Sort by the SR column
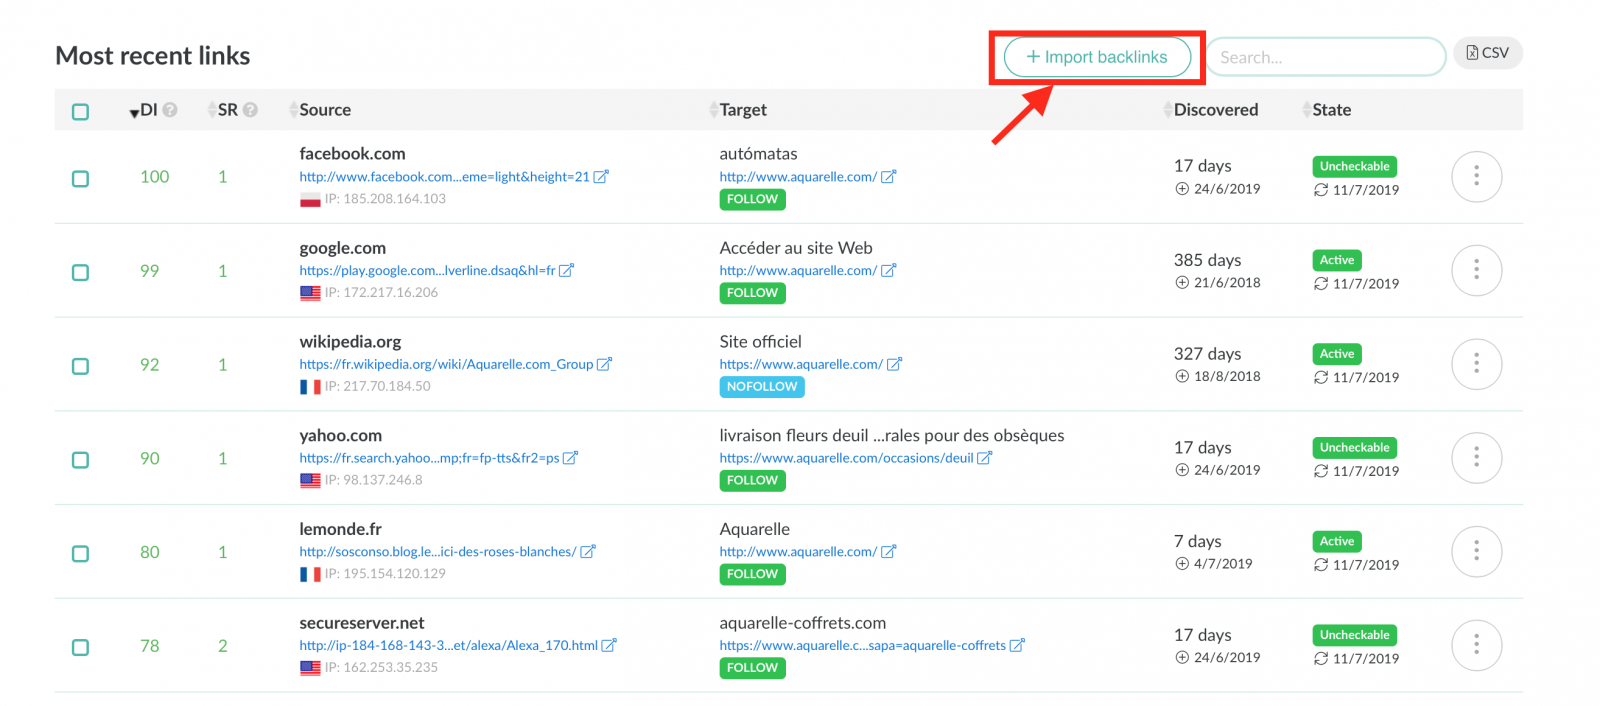Screen dimensions: 1600x706 [x=222, y=110]
